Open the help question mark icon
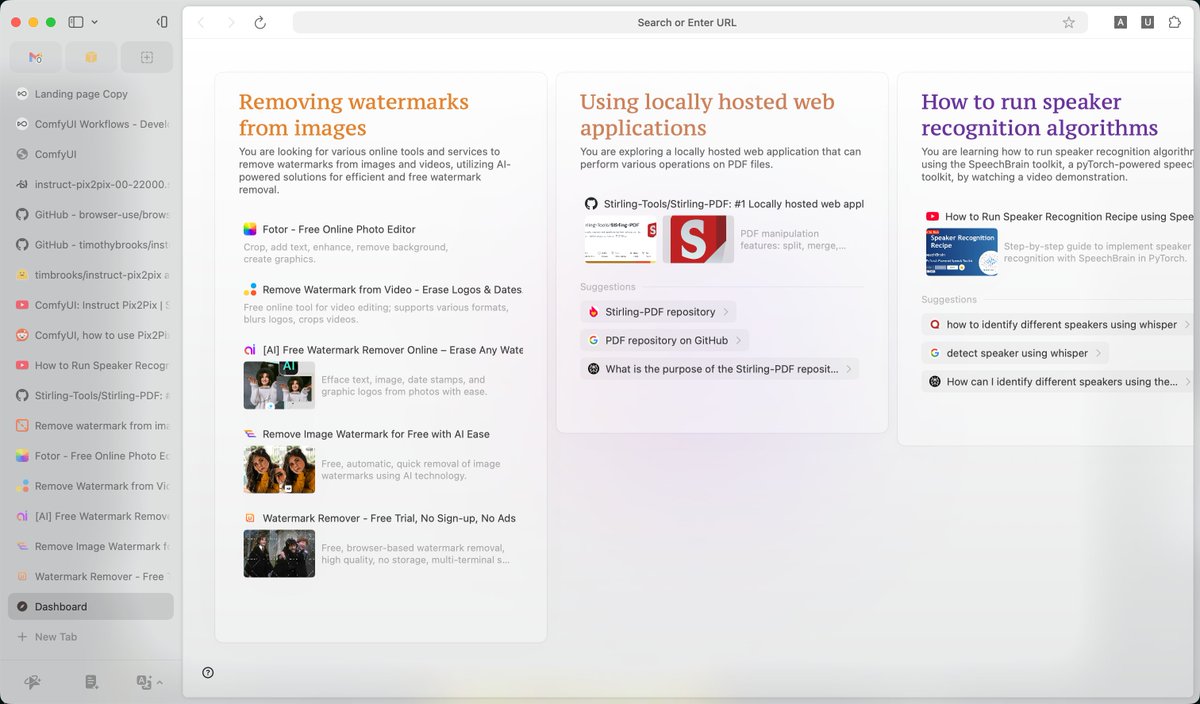The image size is (1200, 704). pyautogui.click(x=208, y=672)
